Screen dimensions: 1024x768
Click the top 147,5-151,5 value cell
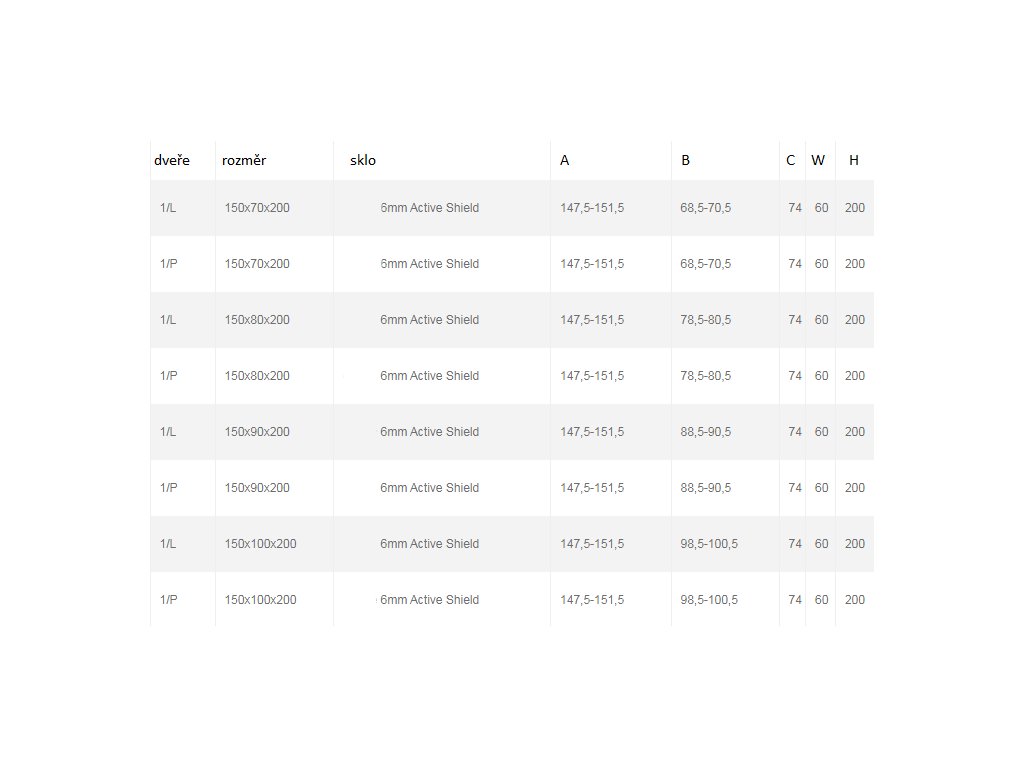click(592, 208)
